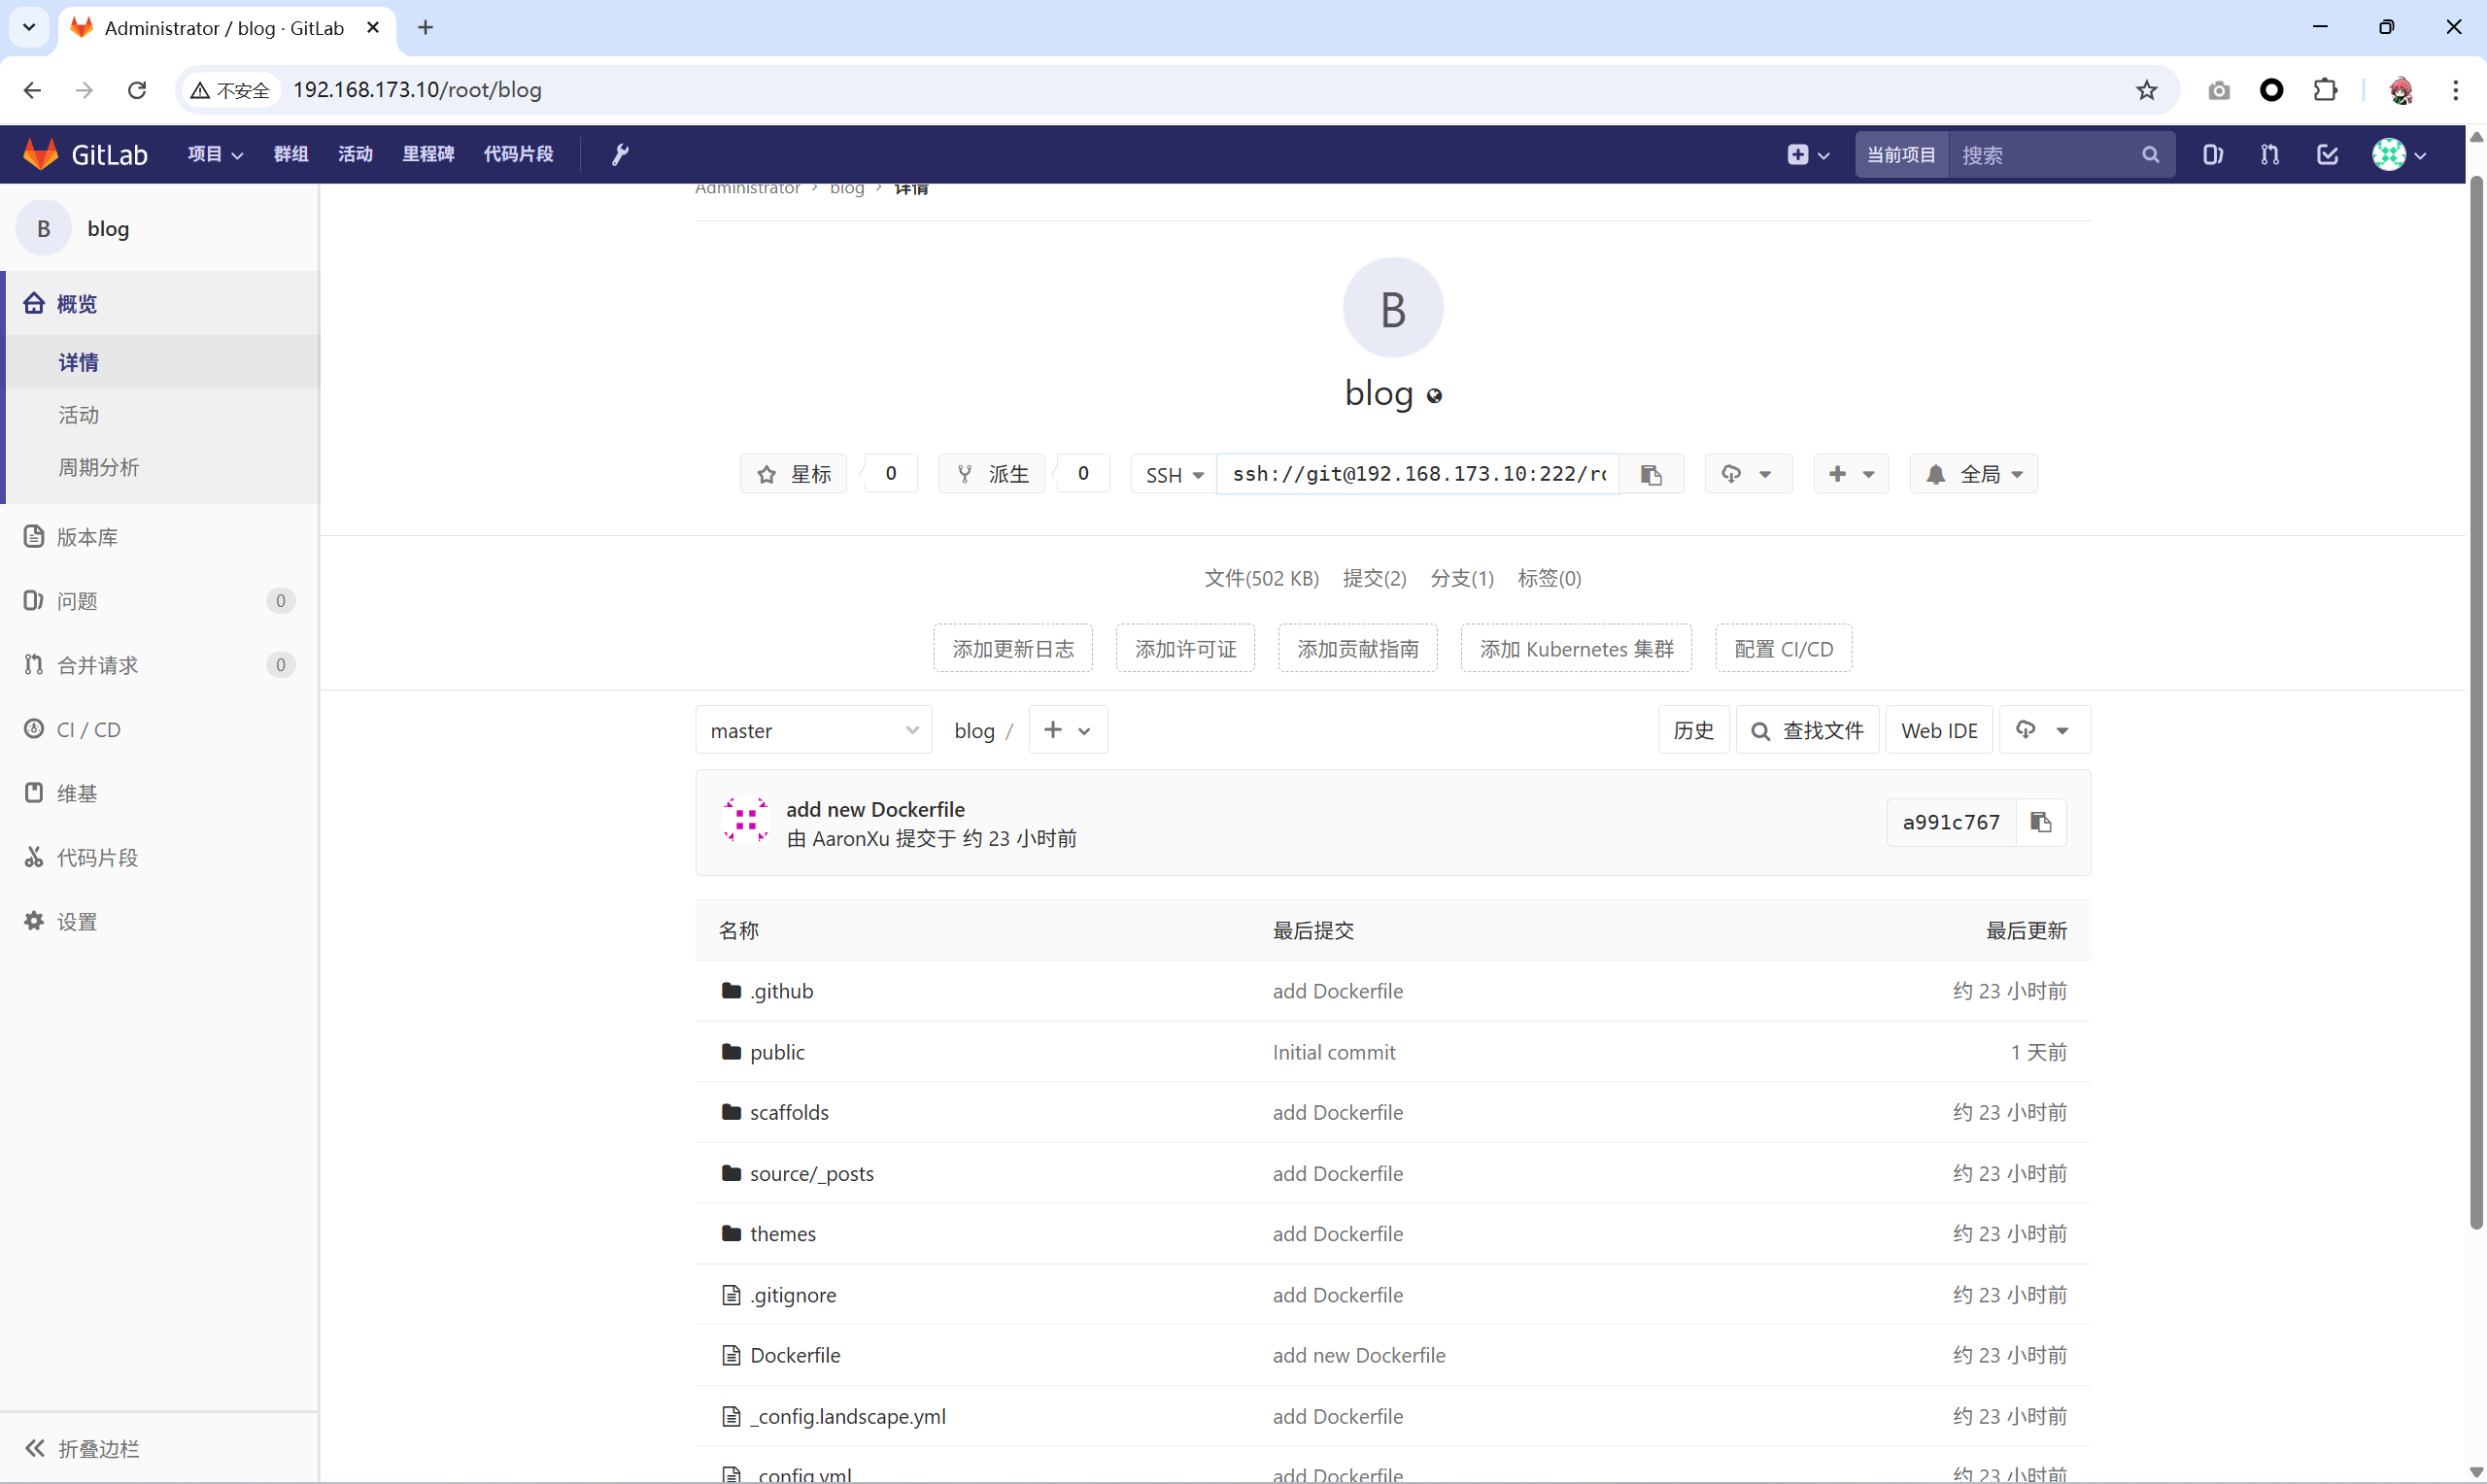Open the SSH protocol dropdown

coord(1173,474)
